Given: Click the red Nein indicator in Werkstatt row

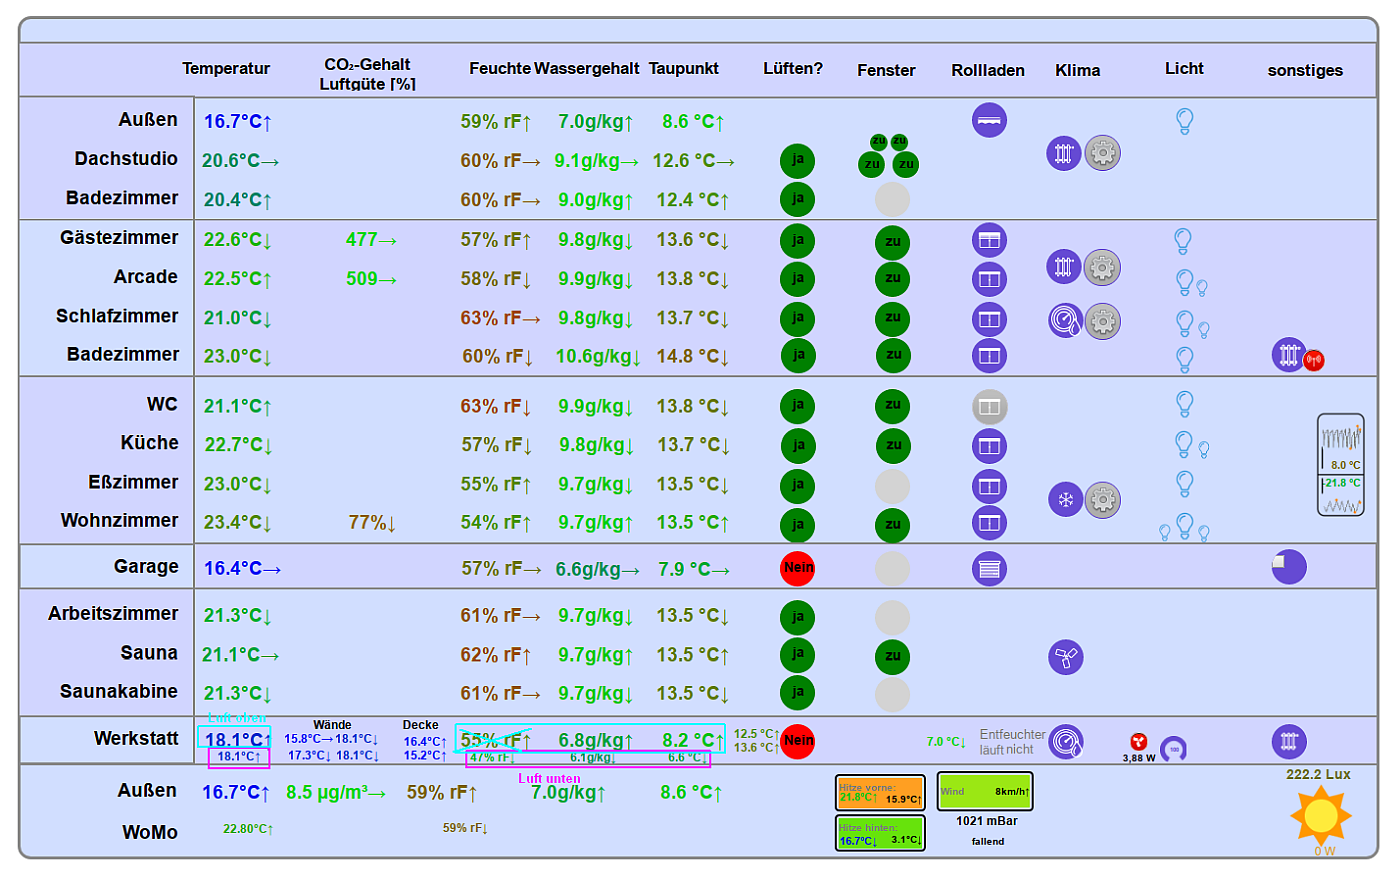Looking at the screenshot, I should point(798,741).
